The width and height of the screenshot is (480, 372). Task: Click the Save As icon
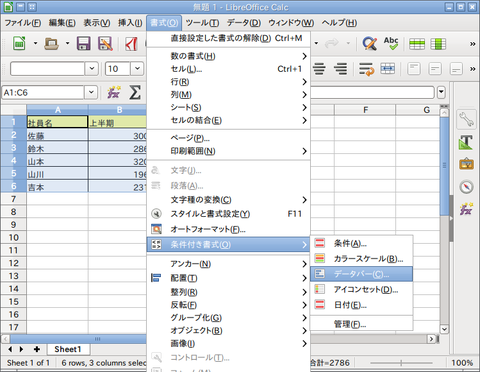105,43
